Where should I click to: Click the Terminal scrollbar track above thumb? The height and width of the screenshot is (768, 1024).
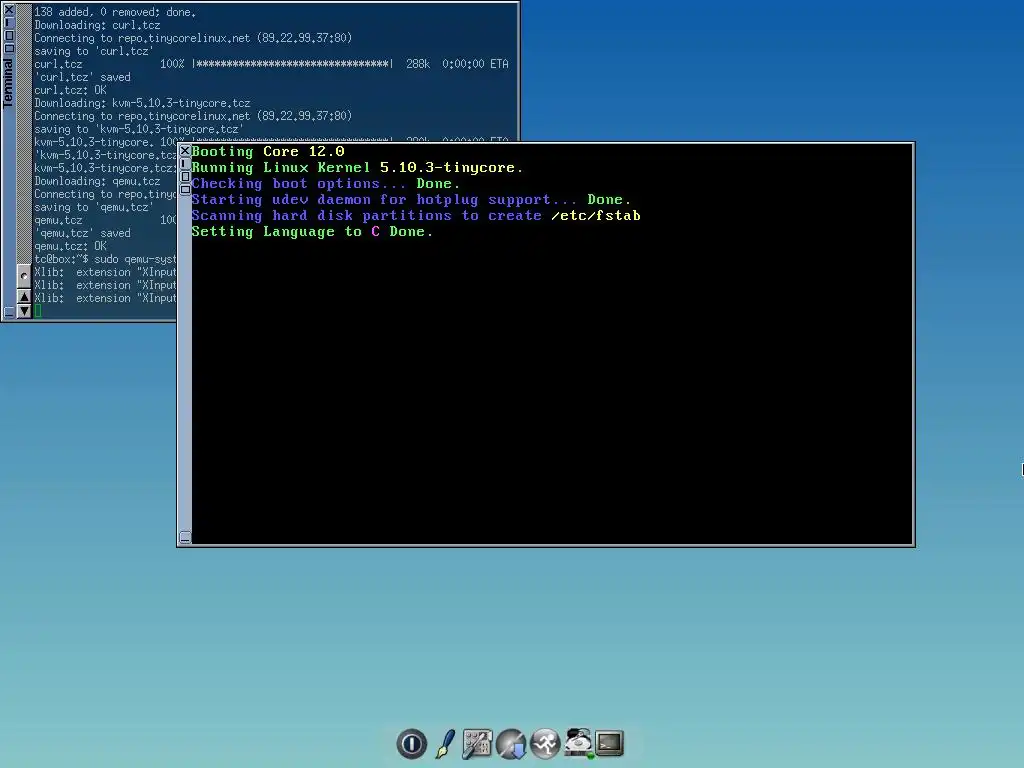point(24,134)
